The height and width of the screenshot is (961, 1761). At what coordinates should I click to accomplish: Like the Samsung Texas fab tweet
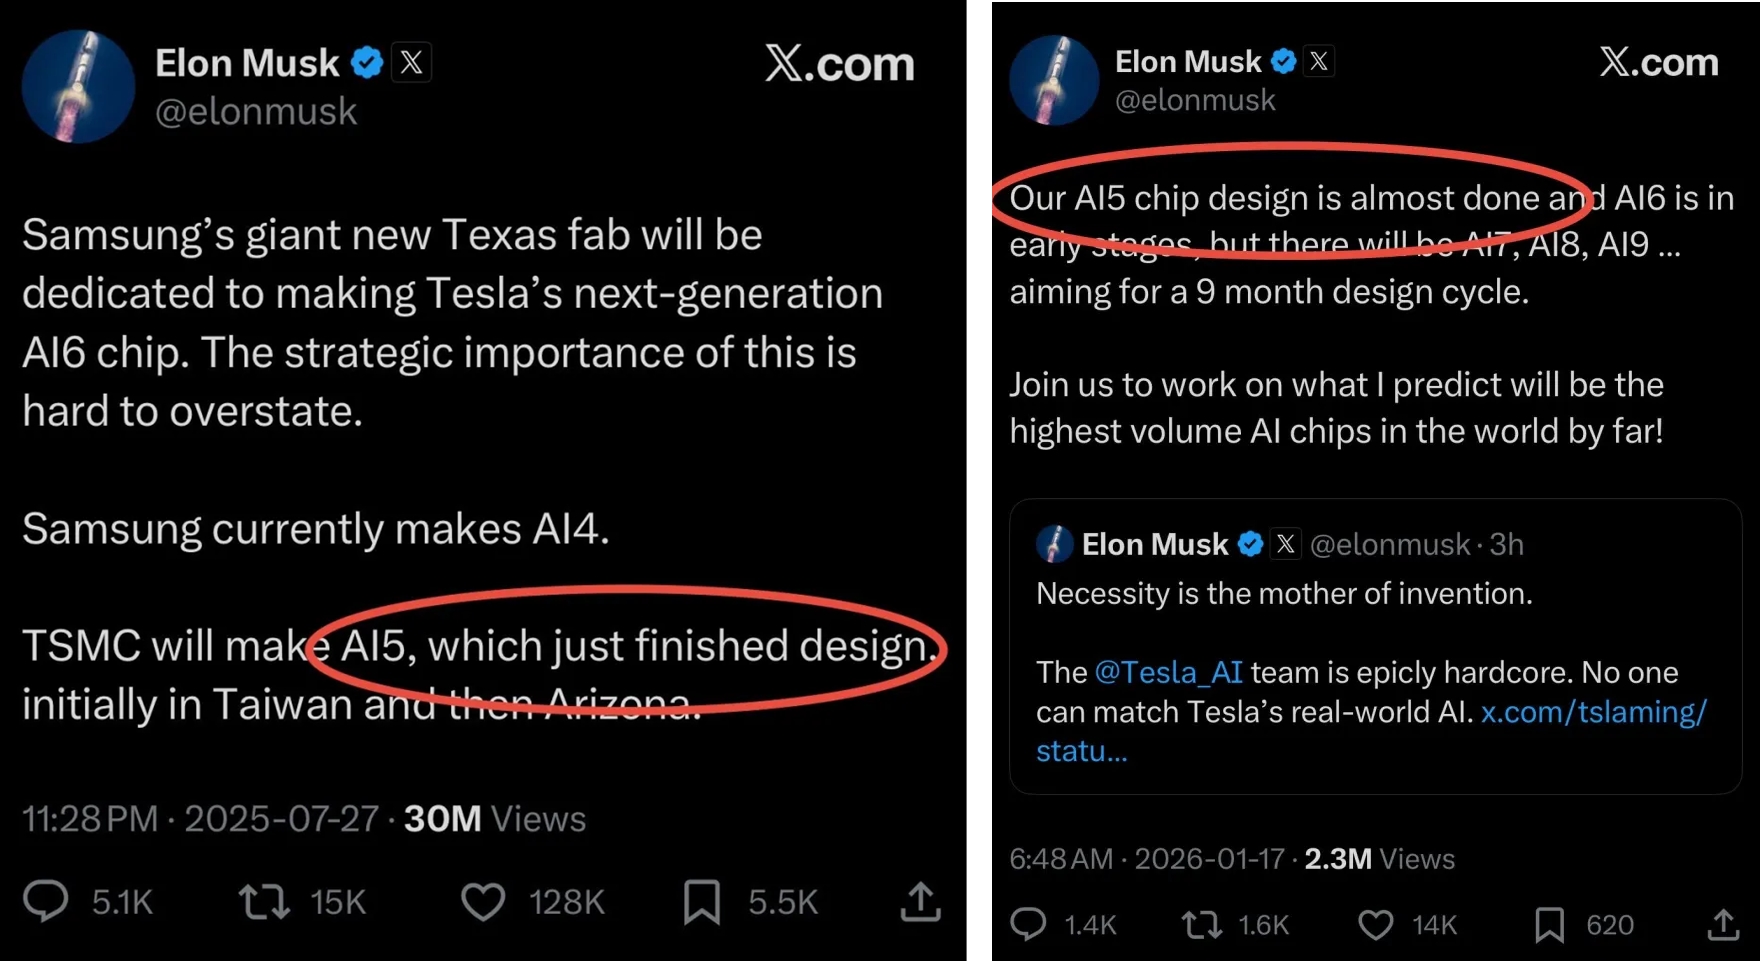click(484, 901)
